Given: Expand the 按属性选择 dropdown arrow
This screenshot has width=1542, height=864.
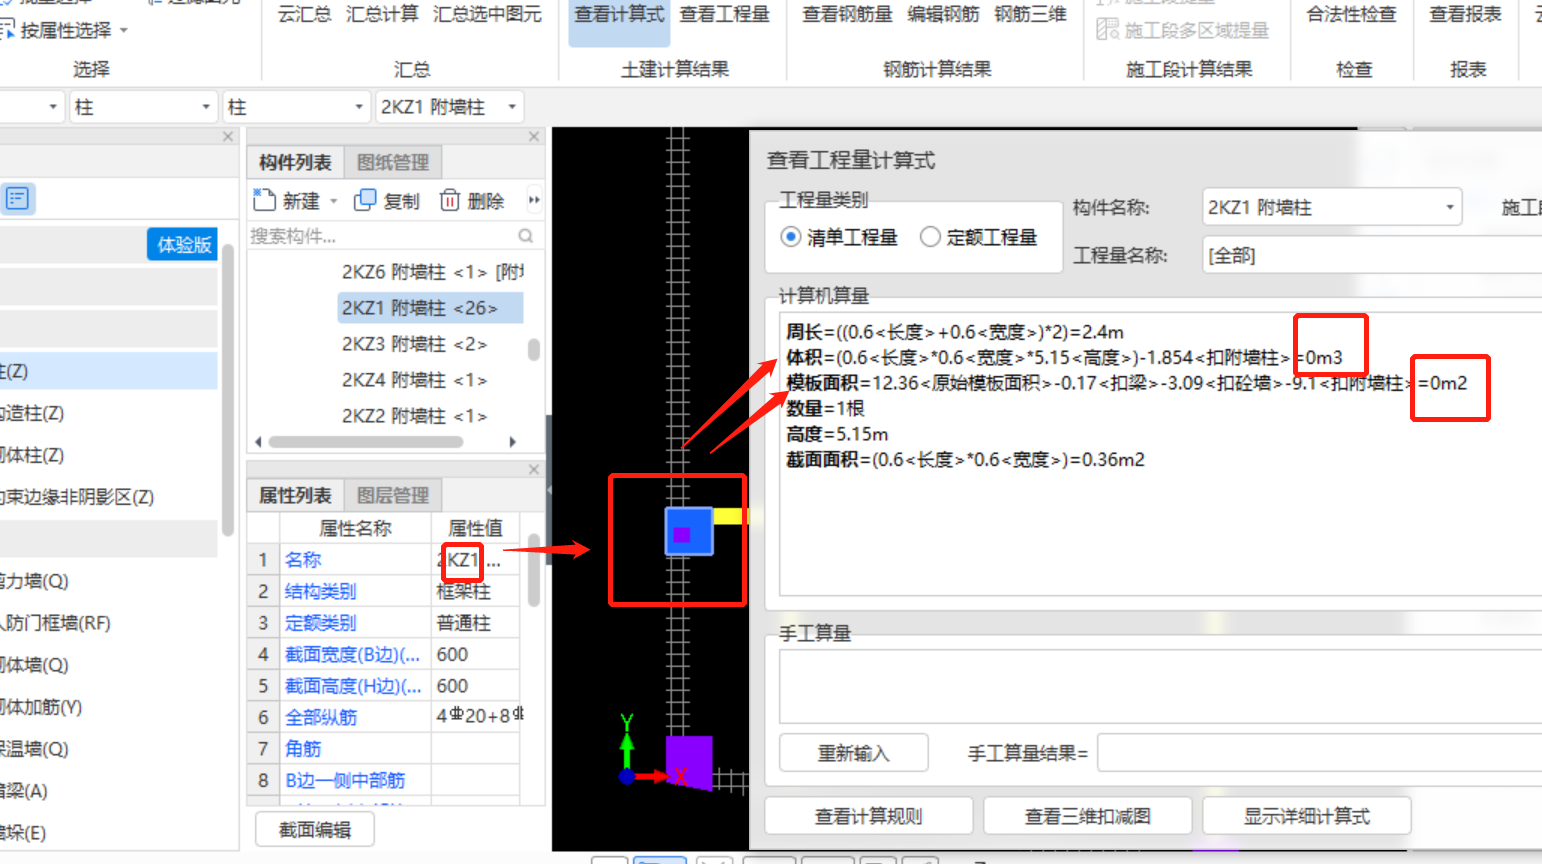Looking at the screenshot, I should tap(124, 31).
